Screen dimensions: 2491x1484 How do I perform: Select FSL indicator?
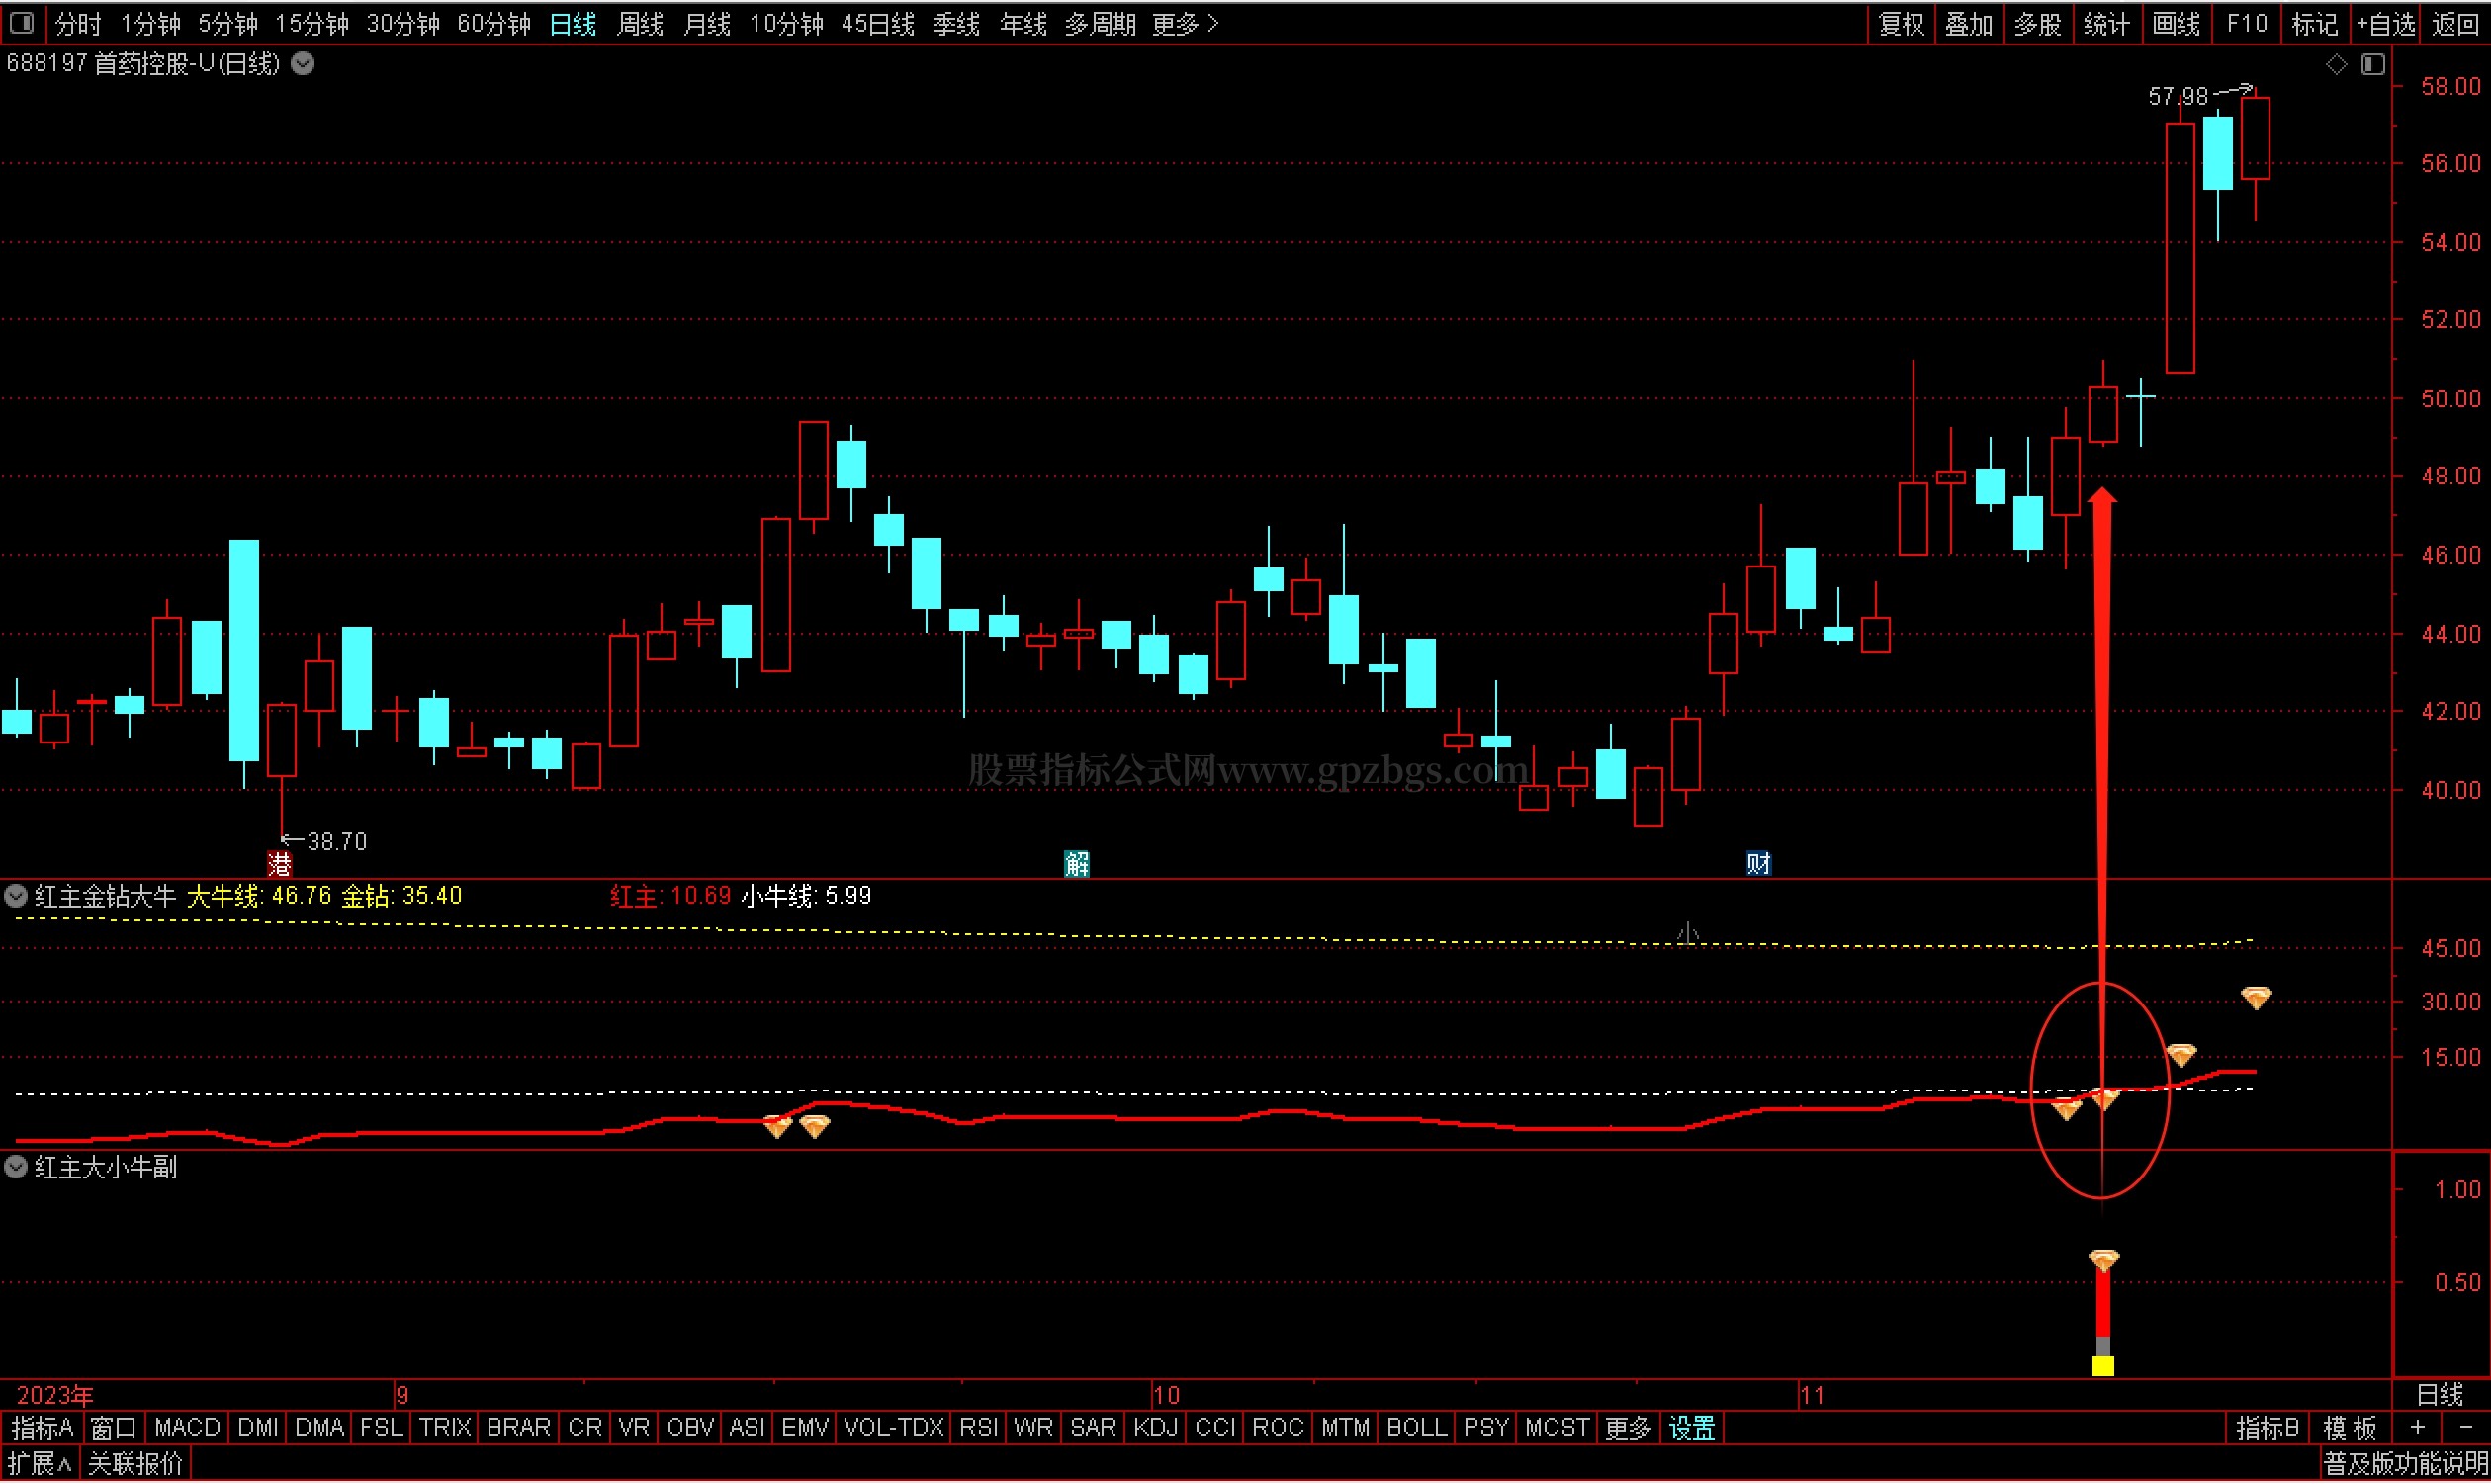[x=381, y=1428]
